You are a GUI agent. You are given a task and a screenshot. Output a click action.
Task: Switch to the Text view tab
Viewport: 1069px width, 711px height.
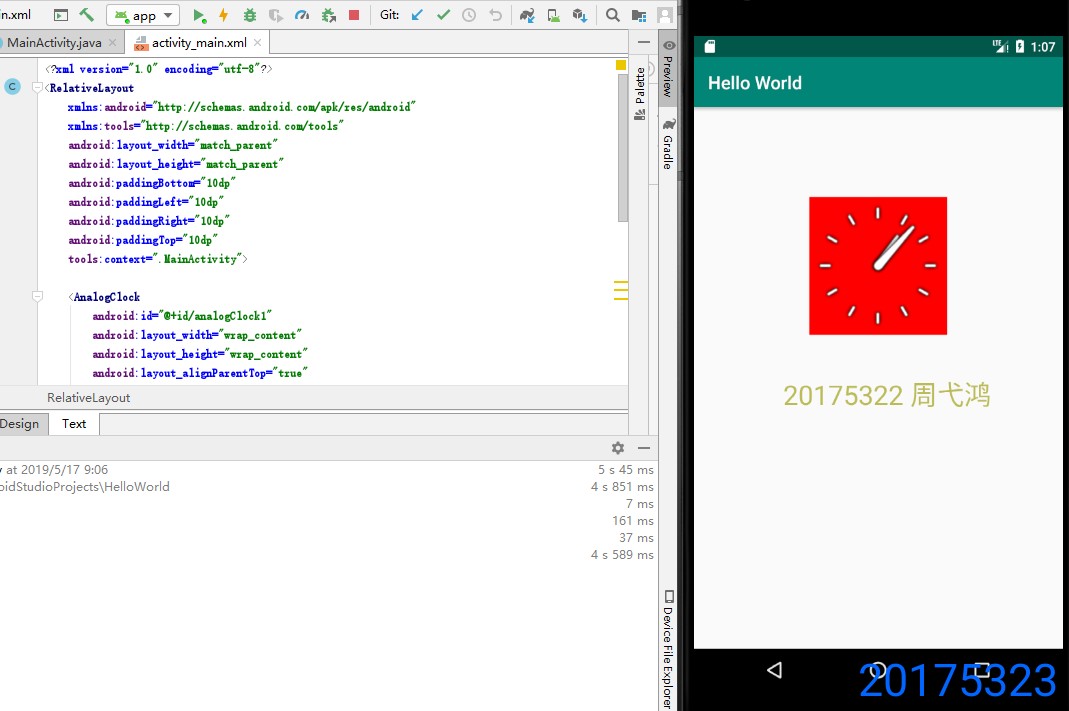pos(74,424)
